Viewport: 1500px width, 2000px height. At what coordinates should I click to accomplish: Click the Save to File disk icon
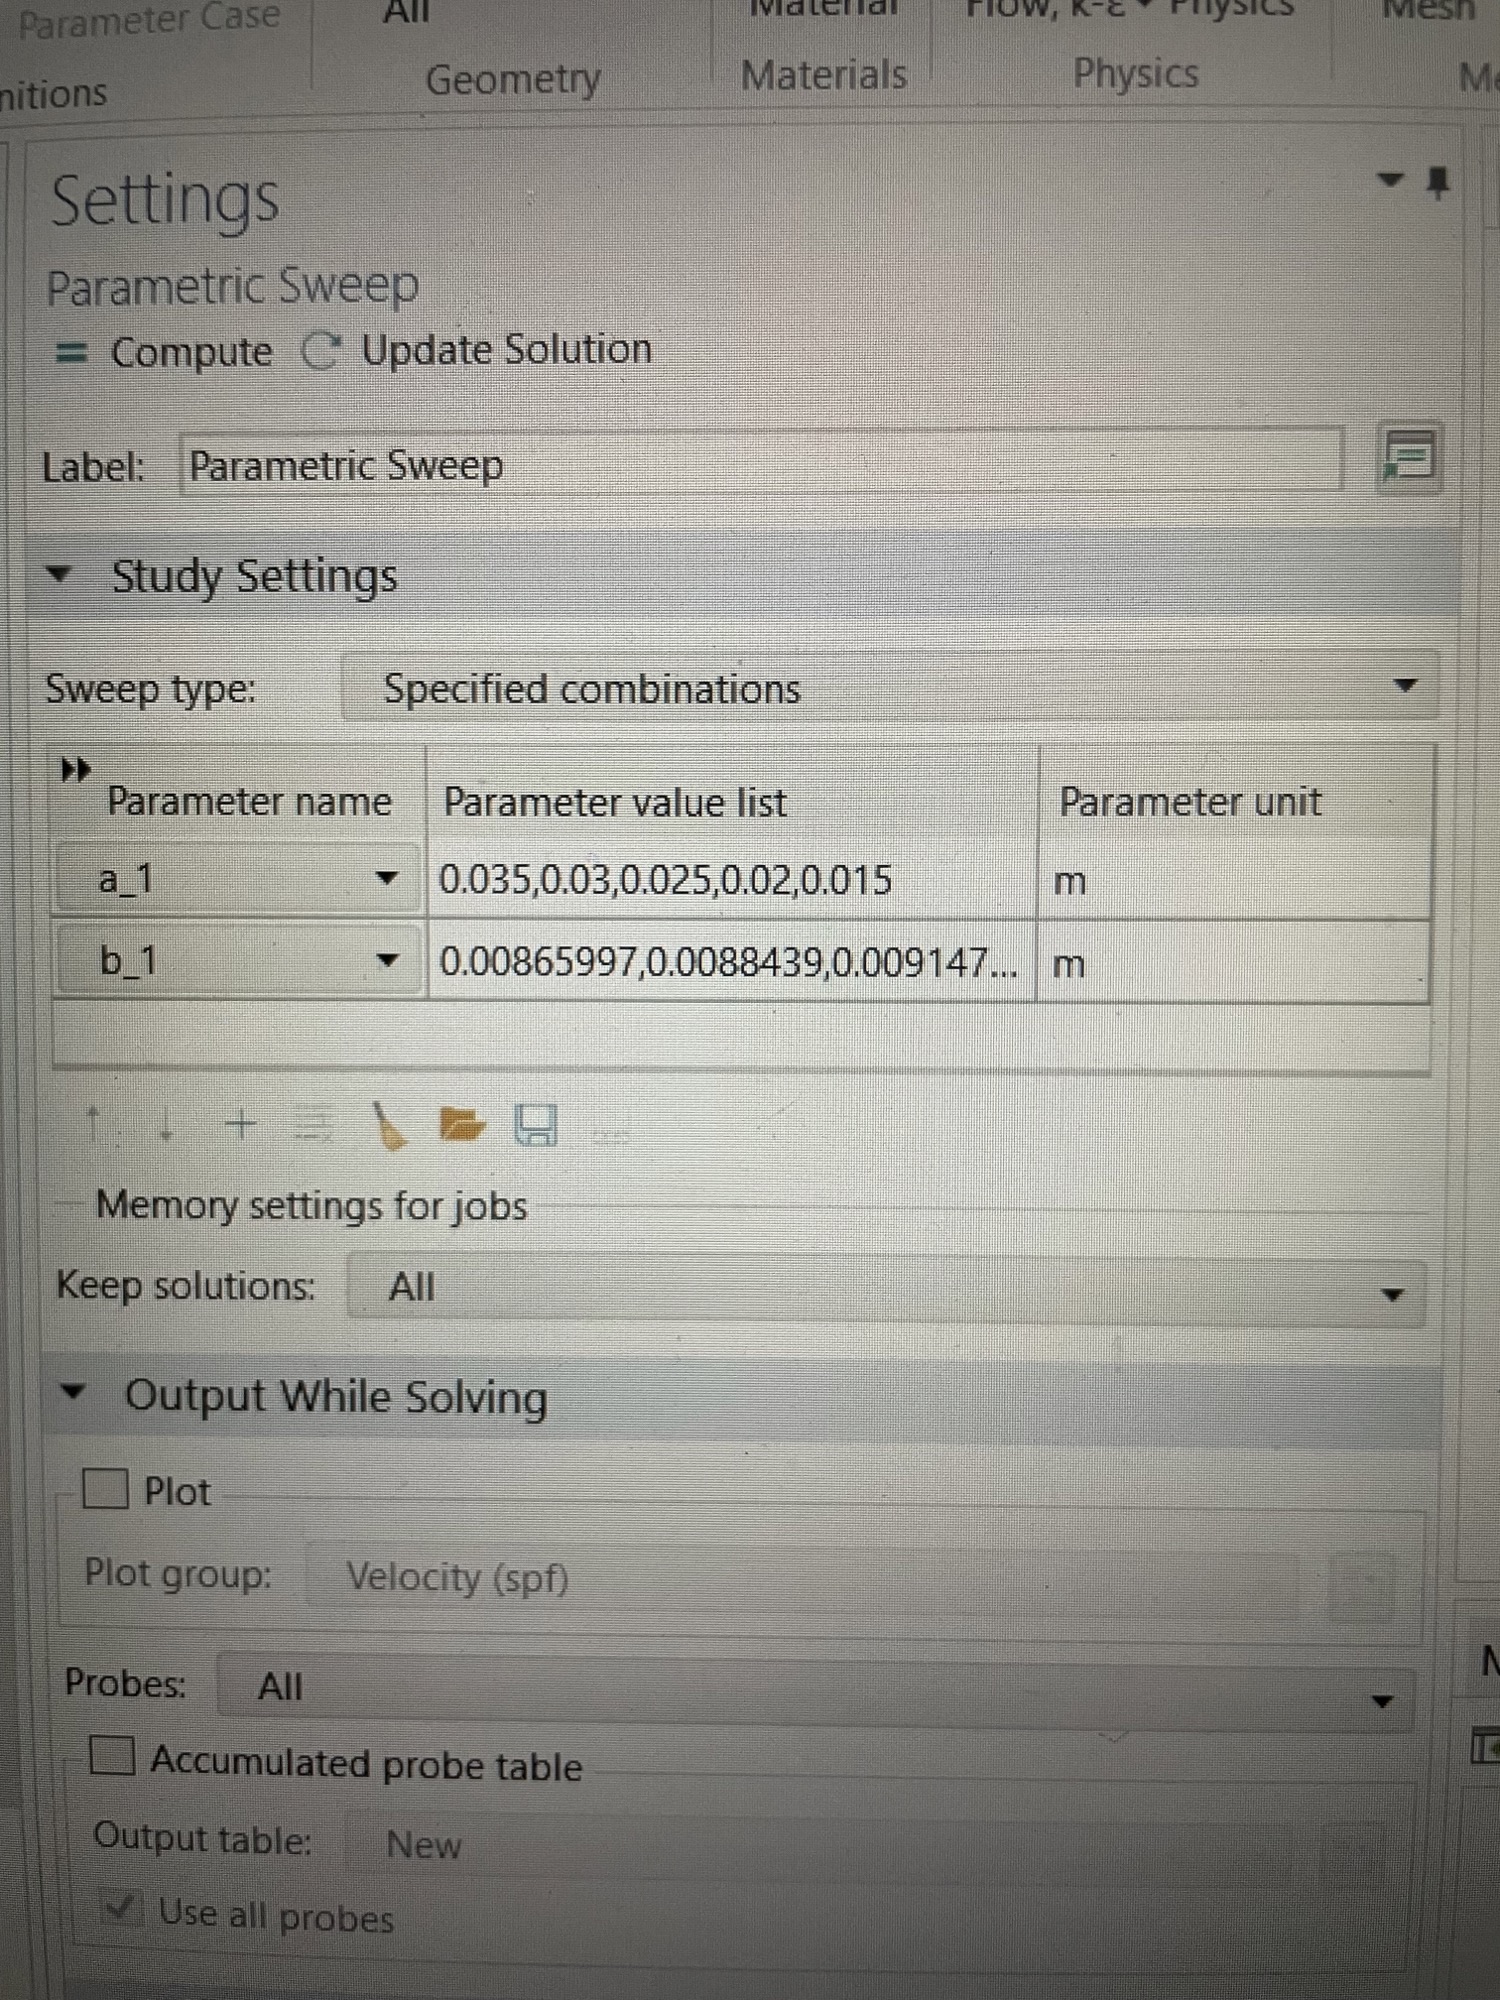coord(535,1126)
